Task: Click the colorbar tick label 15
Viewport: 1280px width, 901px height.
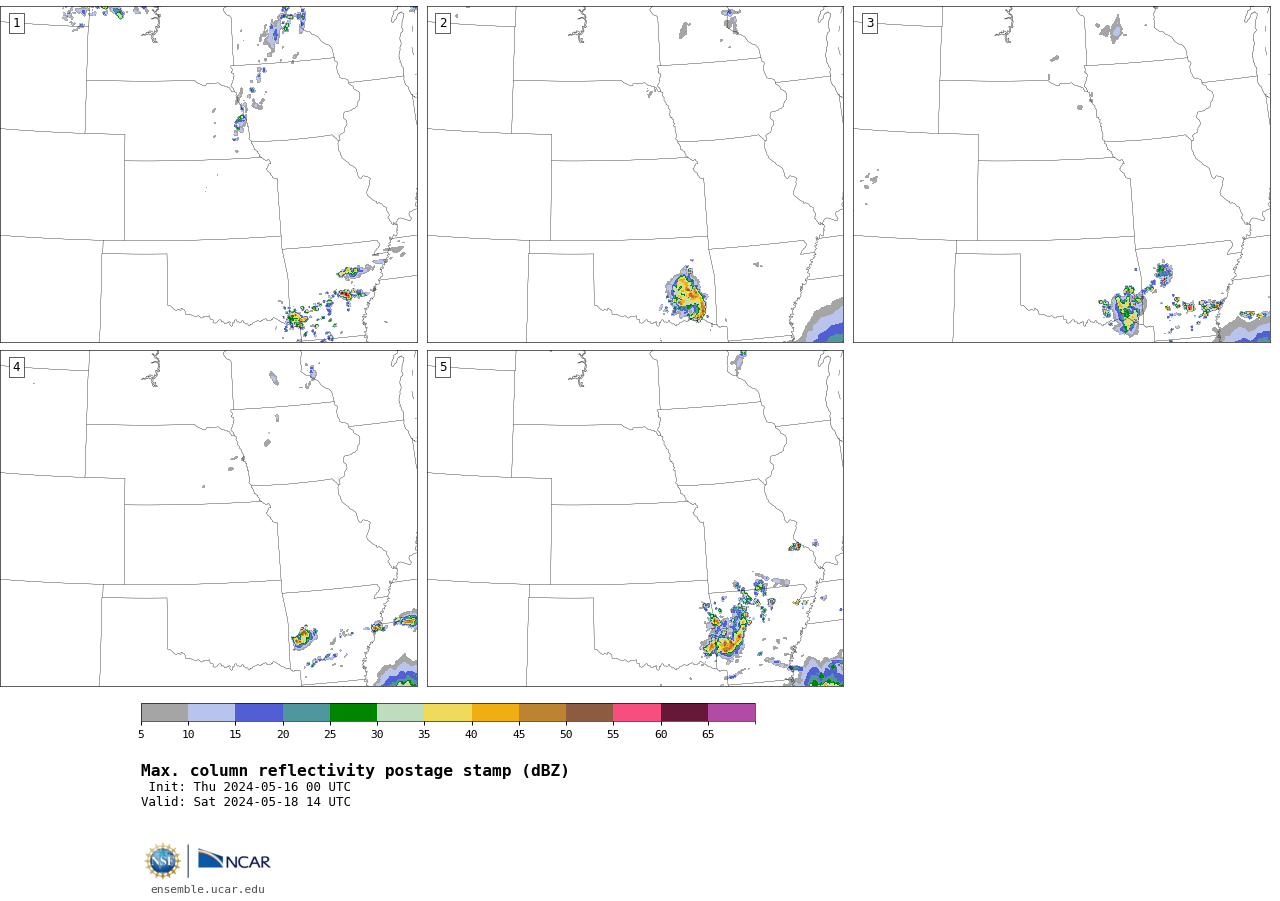Action: tap(236, 735)
